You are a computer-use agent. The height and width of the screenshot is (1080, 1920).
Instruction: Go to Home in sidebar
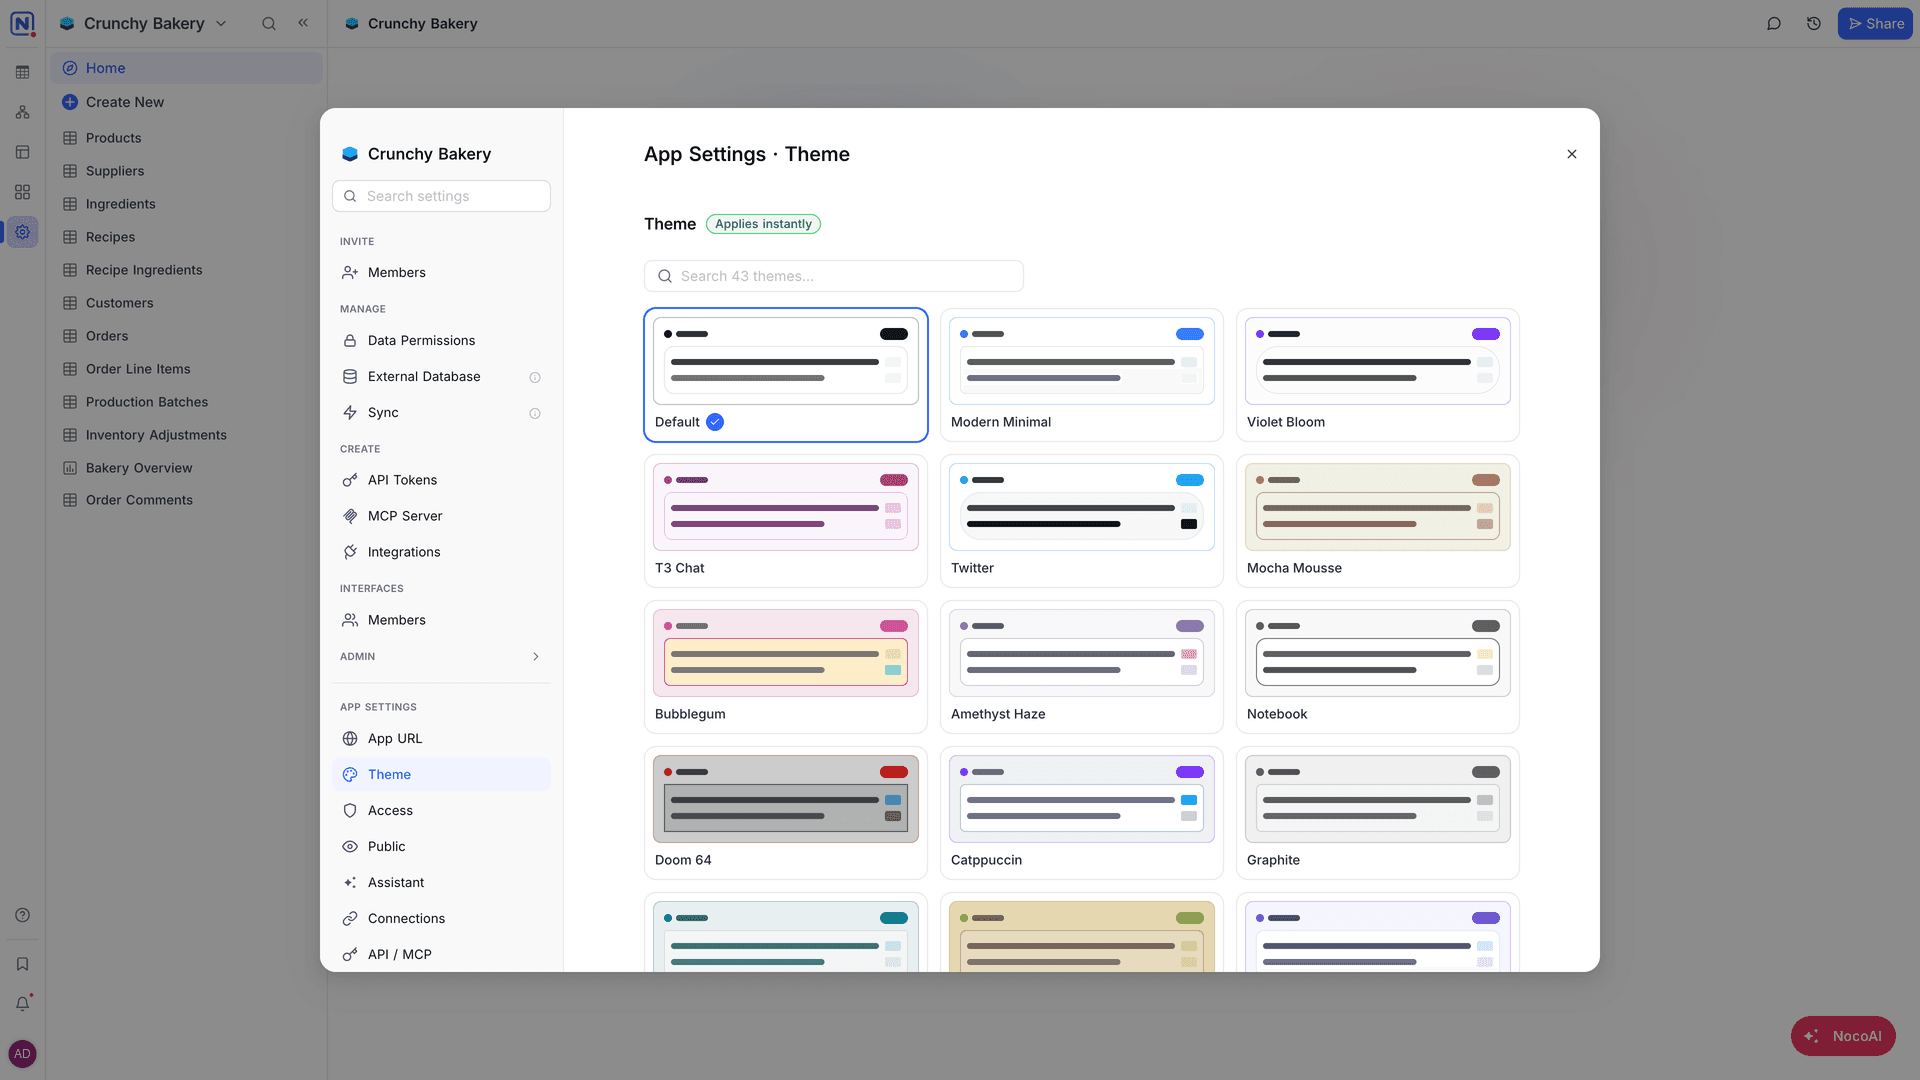click(186, 68)
